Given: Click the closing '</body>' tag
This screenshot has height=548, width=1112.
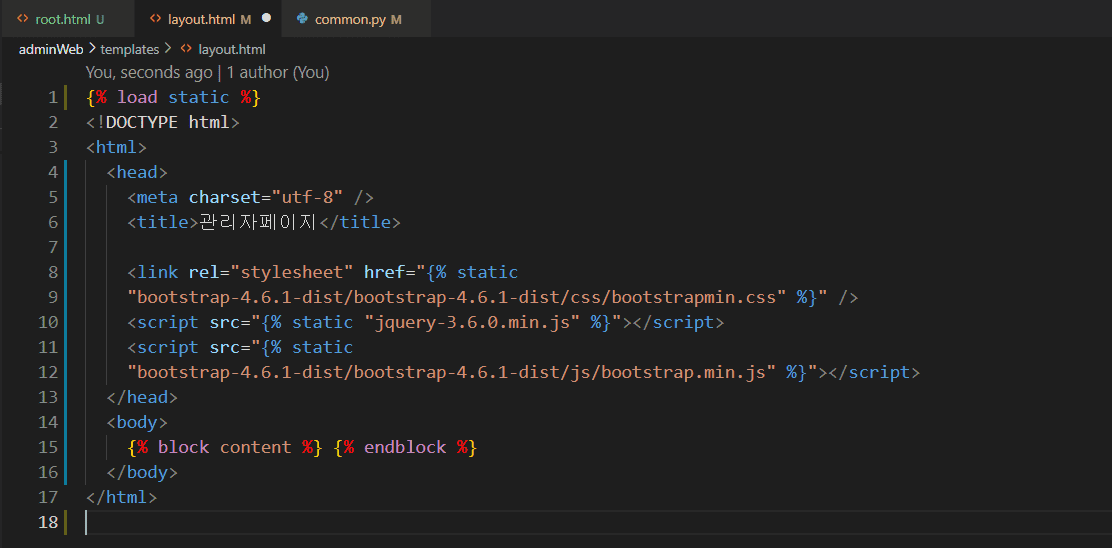Looking at the screenshot, I should [142, 472].
